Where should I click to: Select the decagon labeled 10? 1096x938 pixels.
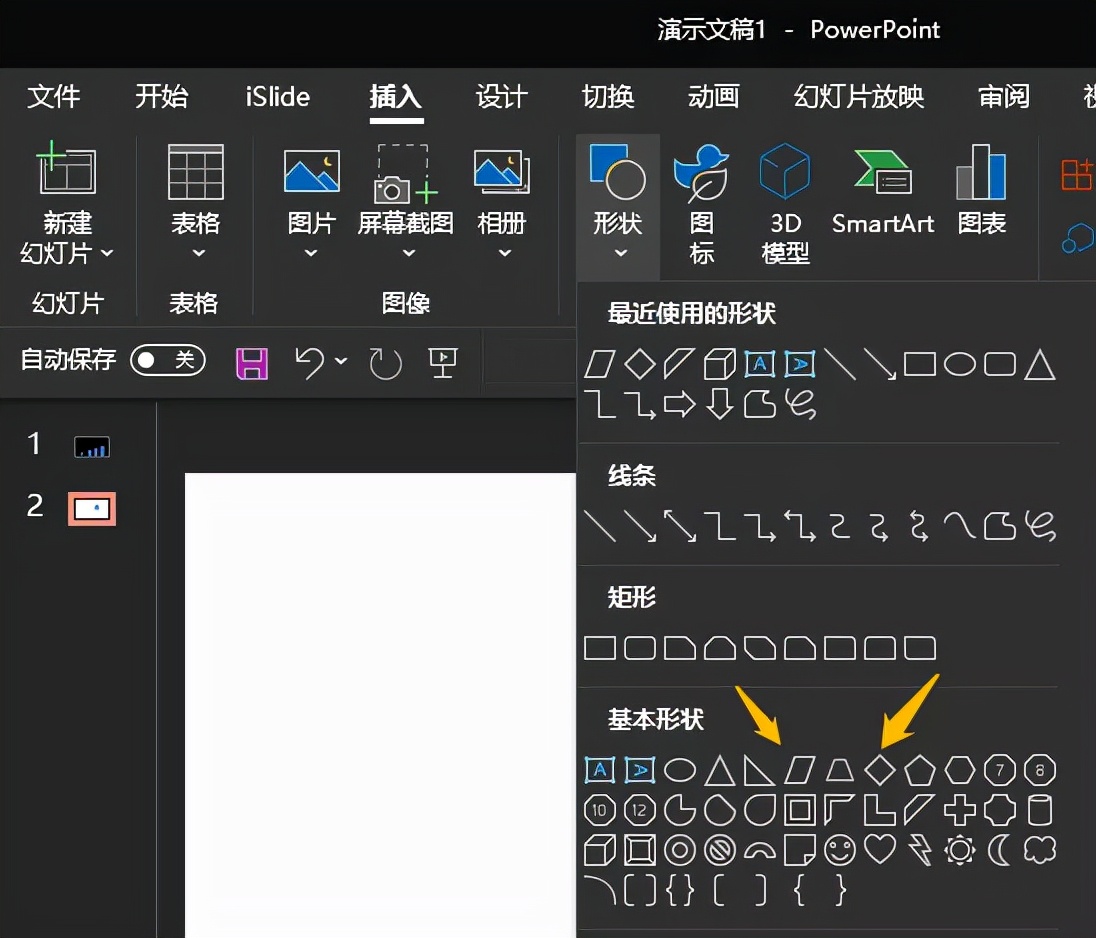tap(599, 811)
